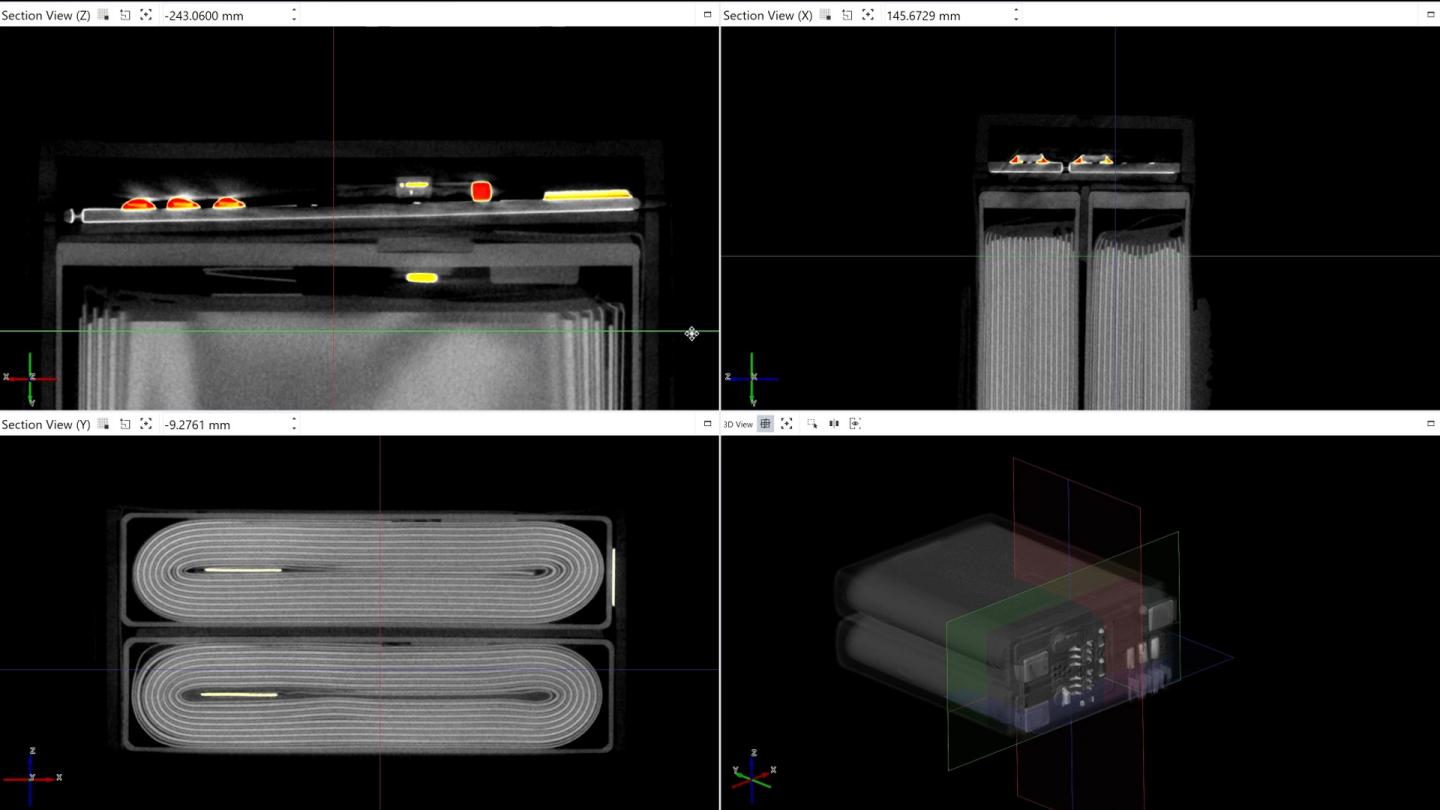Click the reset section icon in Section View (Y)

click(x=124, y=424)
